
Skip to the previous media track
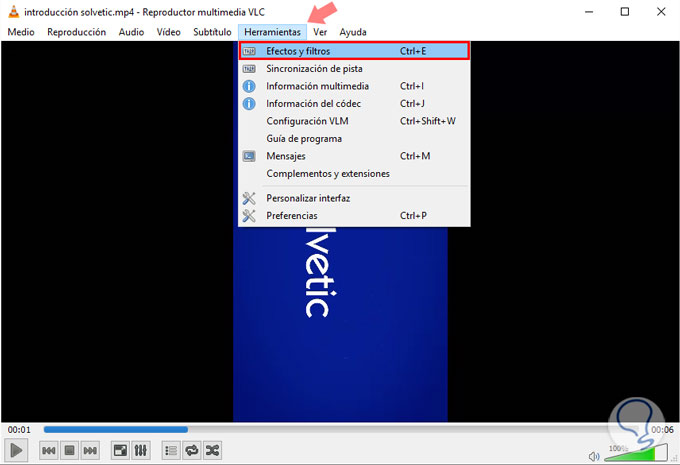[49, 451]
